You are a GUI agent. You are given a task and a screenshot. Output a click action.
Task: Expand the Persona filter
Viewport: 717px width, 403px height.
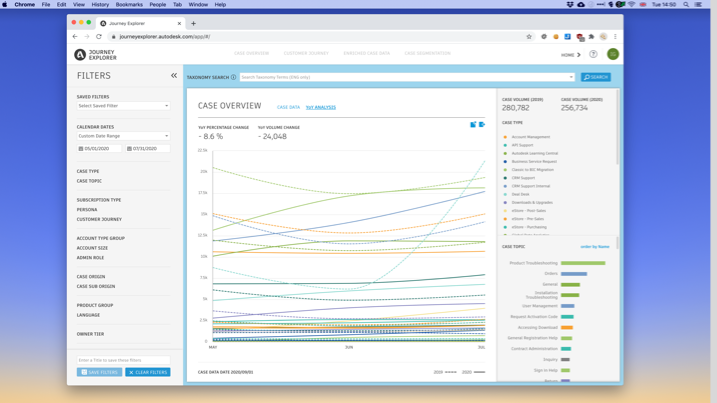87,210
